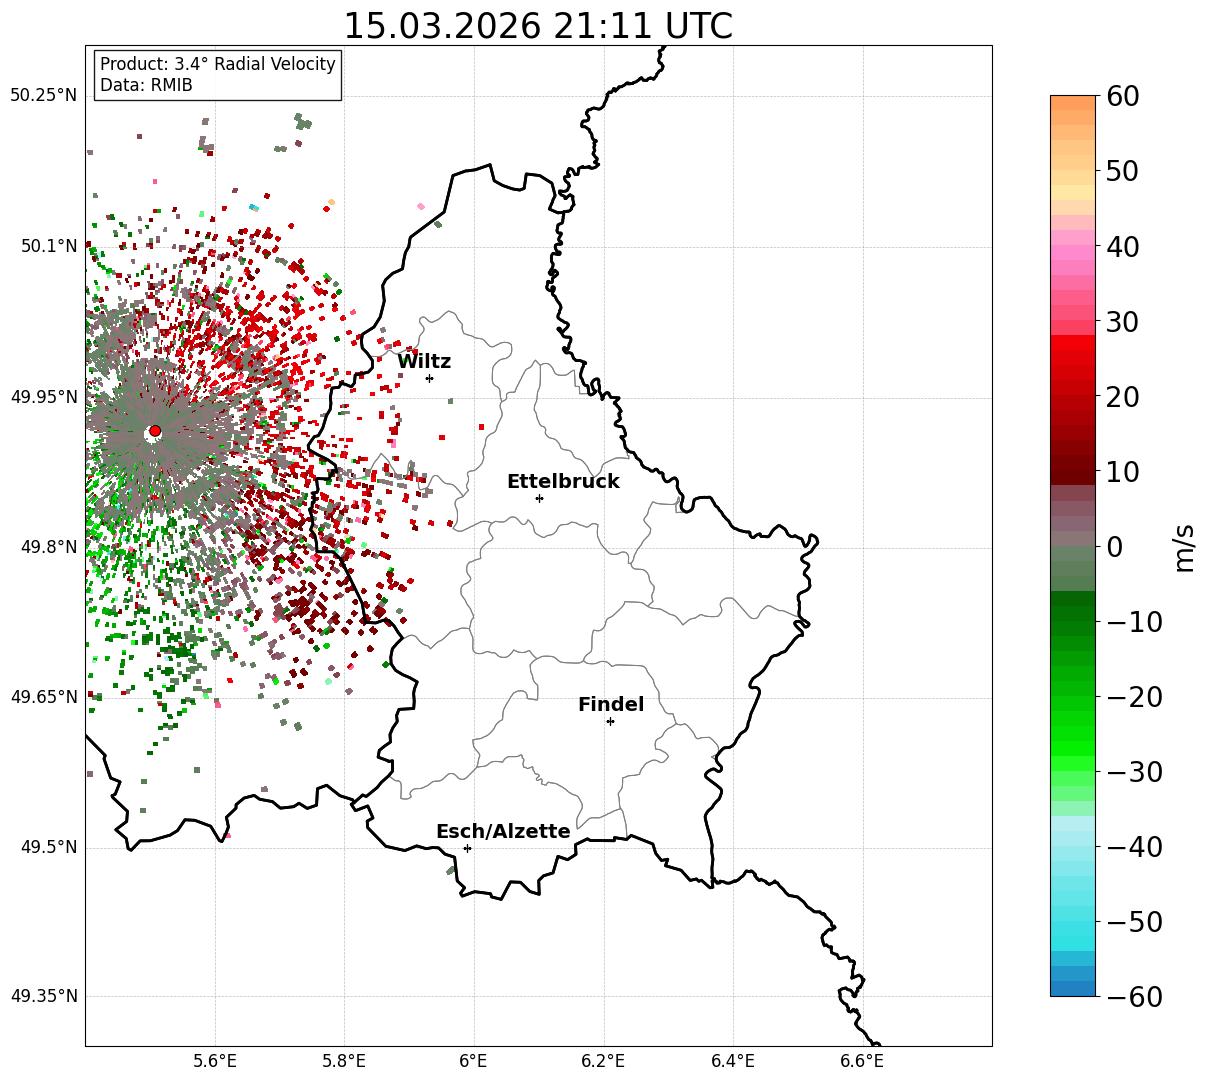Click the 49.5°N latitude label
The image size is (1207, 1081).
[47, 848]
